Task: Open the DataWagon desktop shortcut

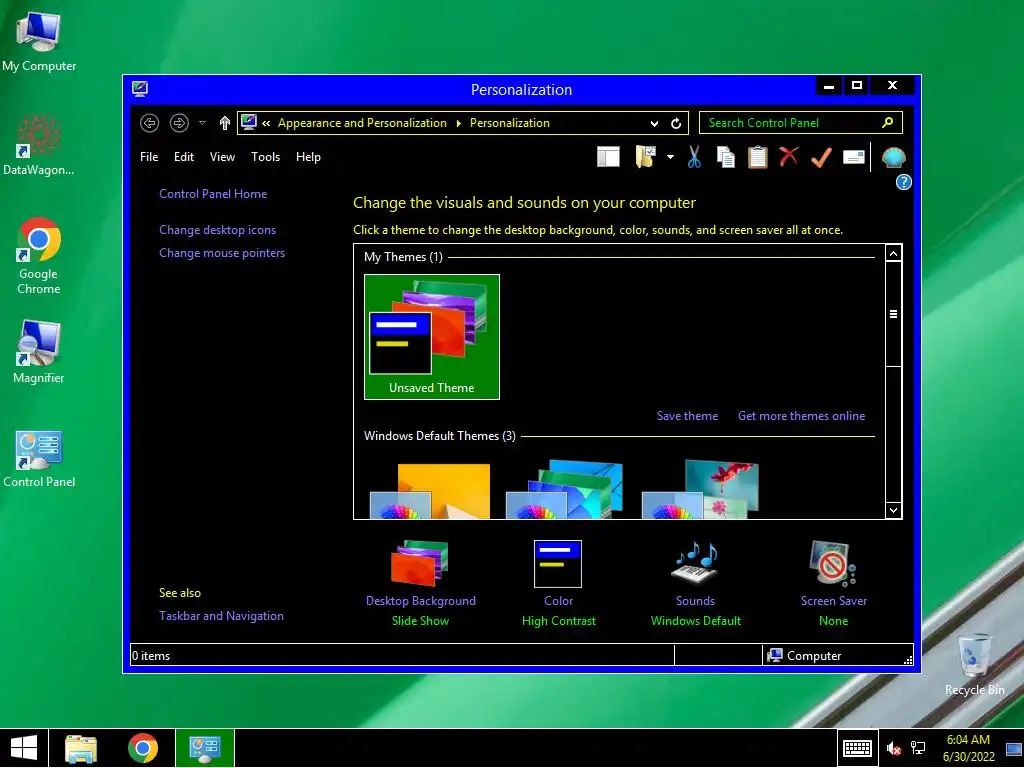Action: tap(39, 145)
